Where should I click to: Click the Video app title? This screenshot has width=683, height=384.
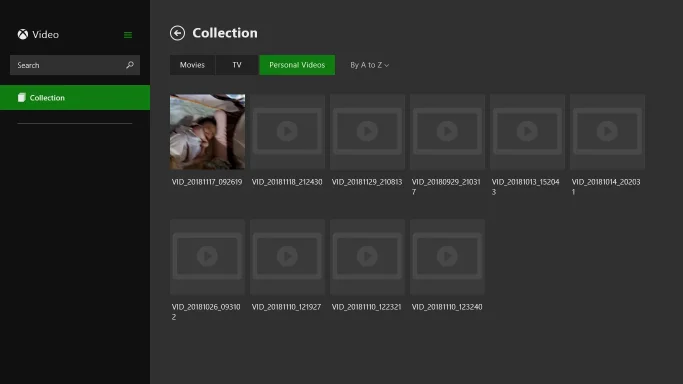45,35
